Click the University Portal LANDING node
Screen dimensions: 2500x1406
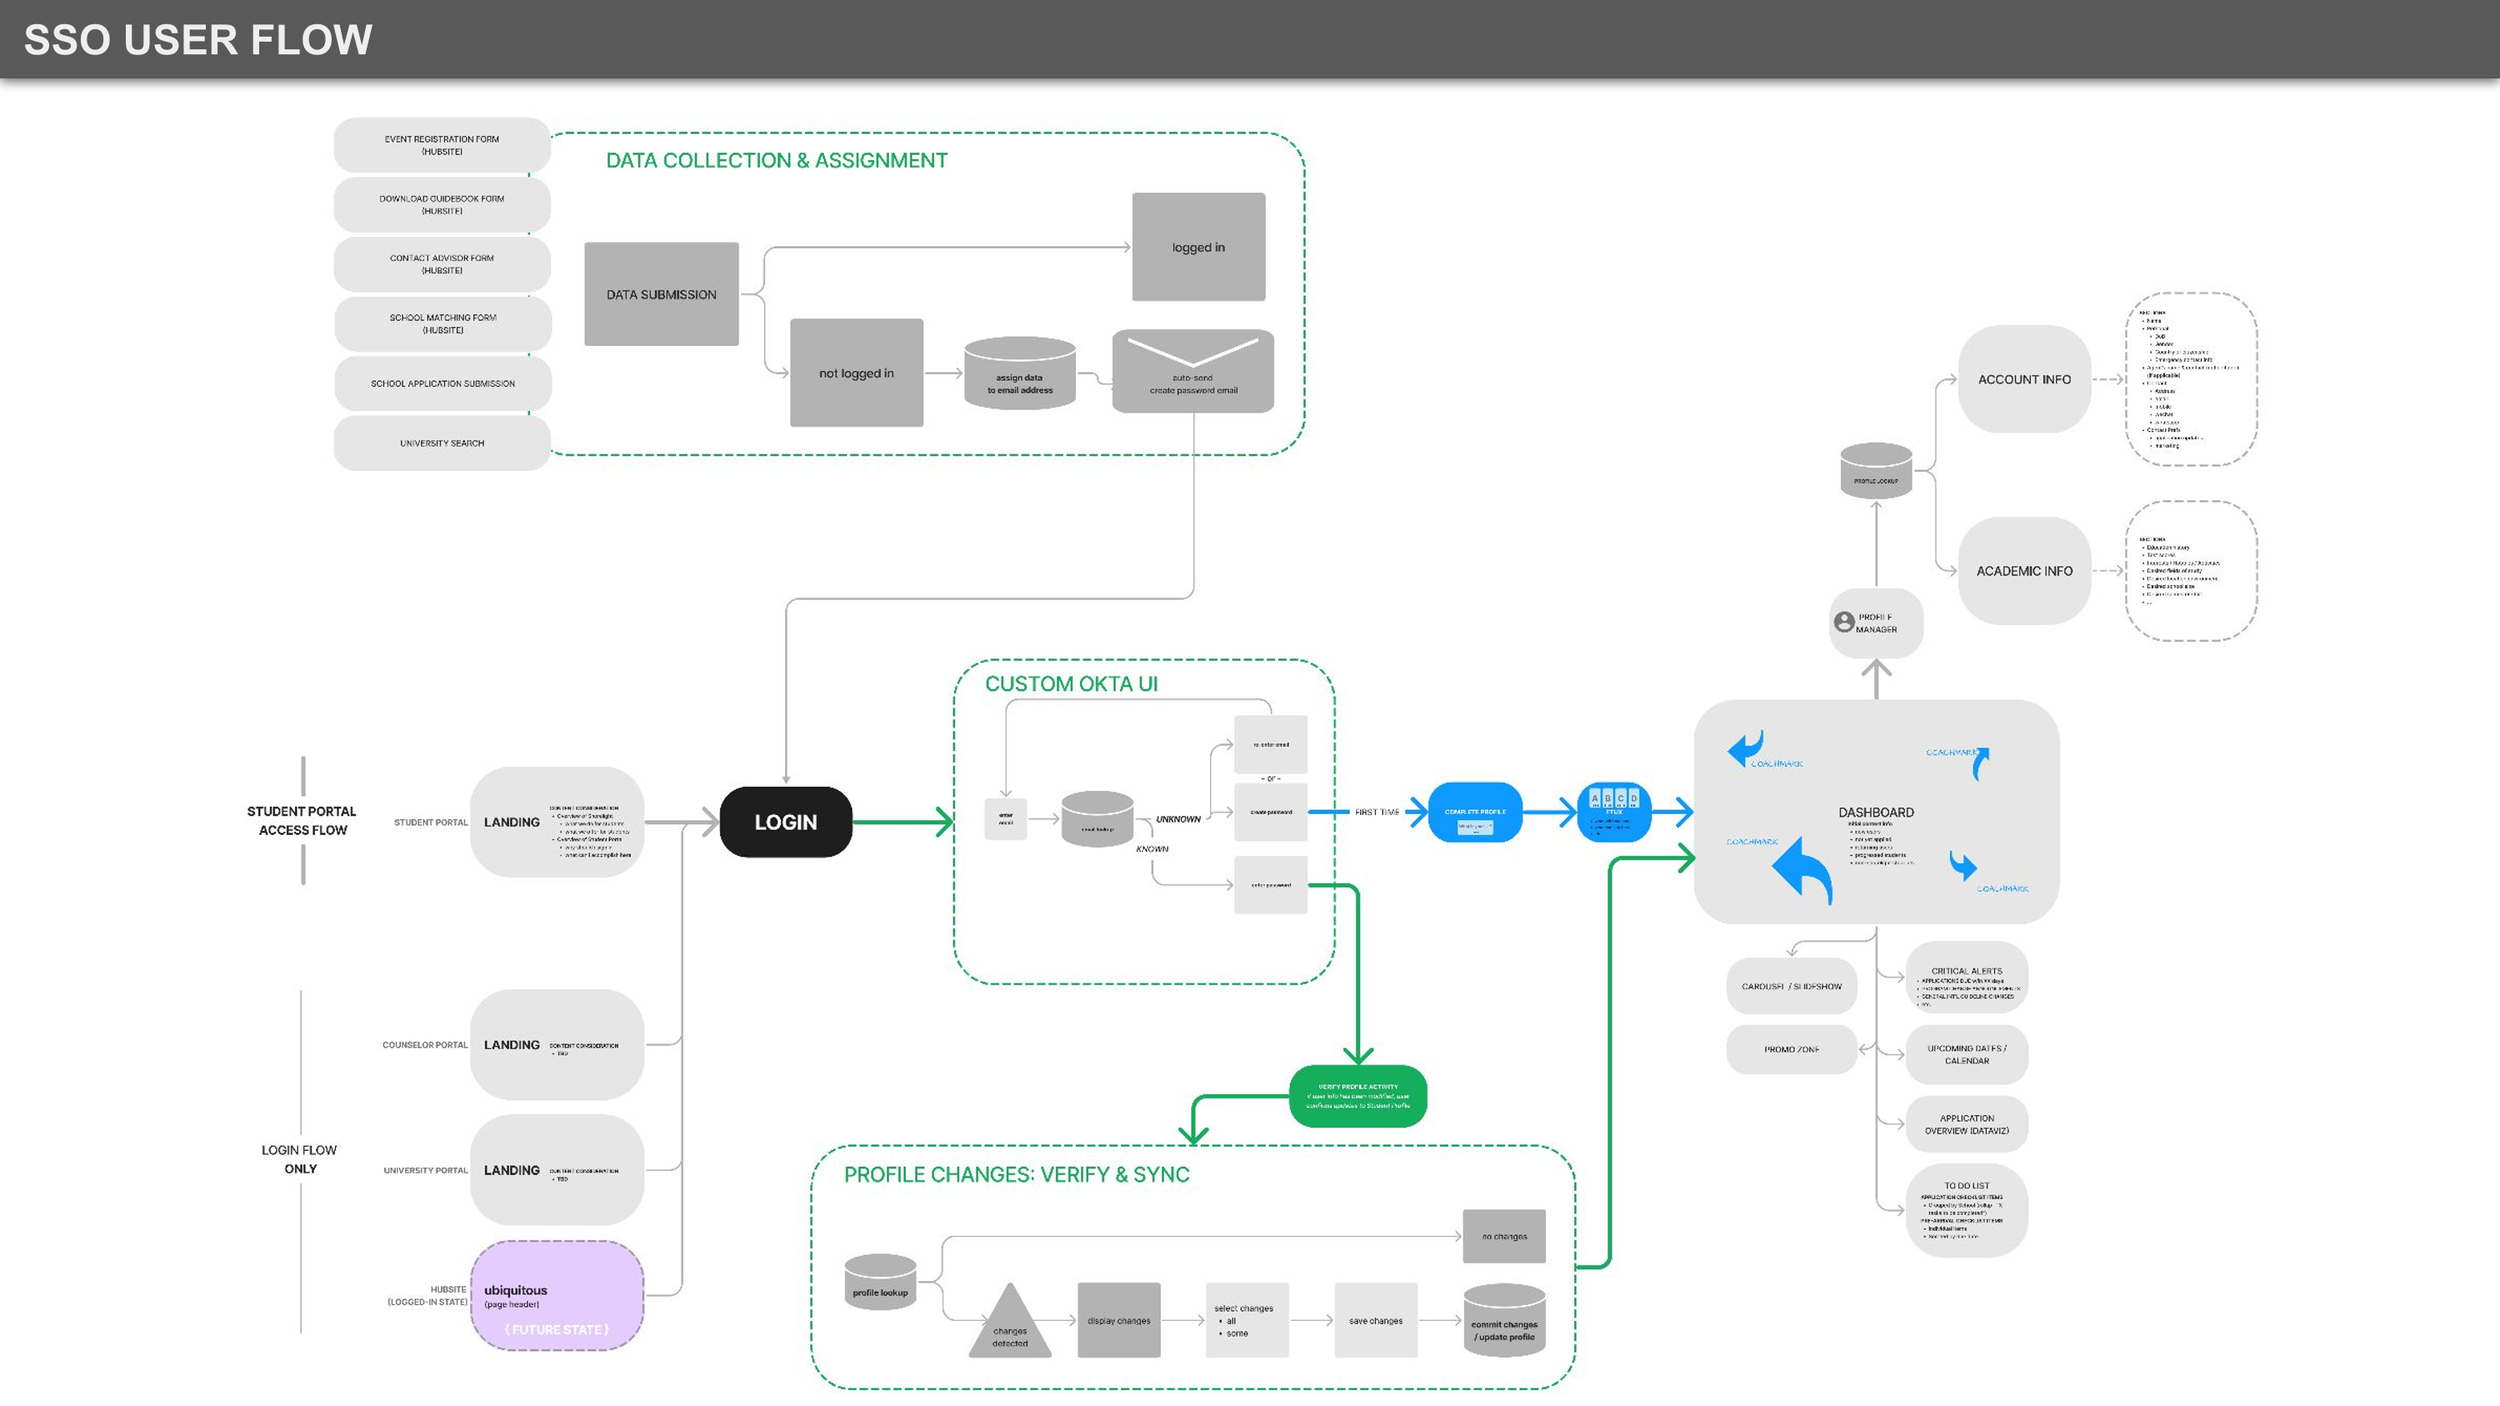[x=557, y=1170]
